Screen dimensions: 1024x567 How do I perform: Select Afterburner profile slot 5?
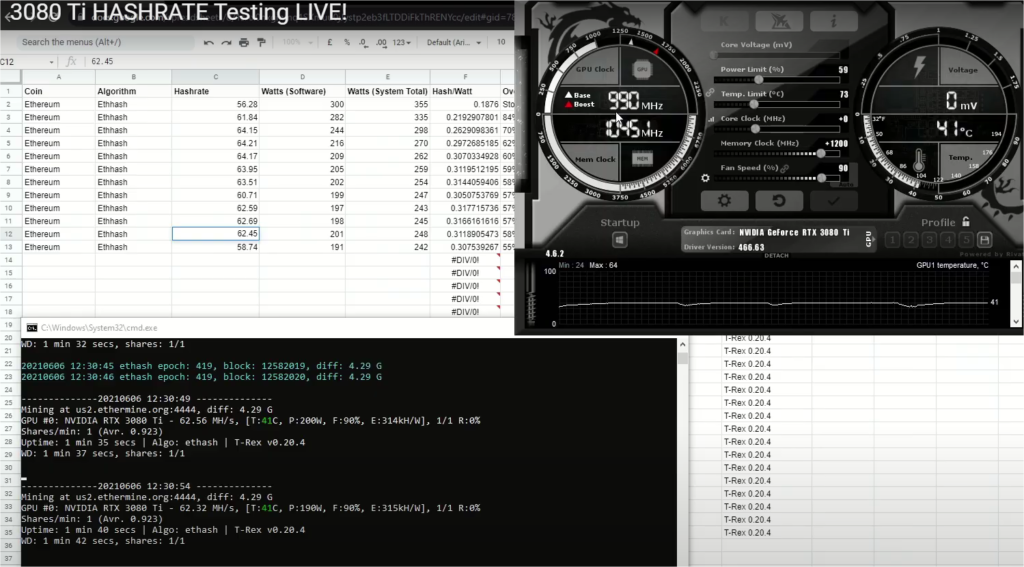pyautogui.click(x=967, y=240)
